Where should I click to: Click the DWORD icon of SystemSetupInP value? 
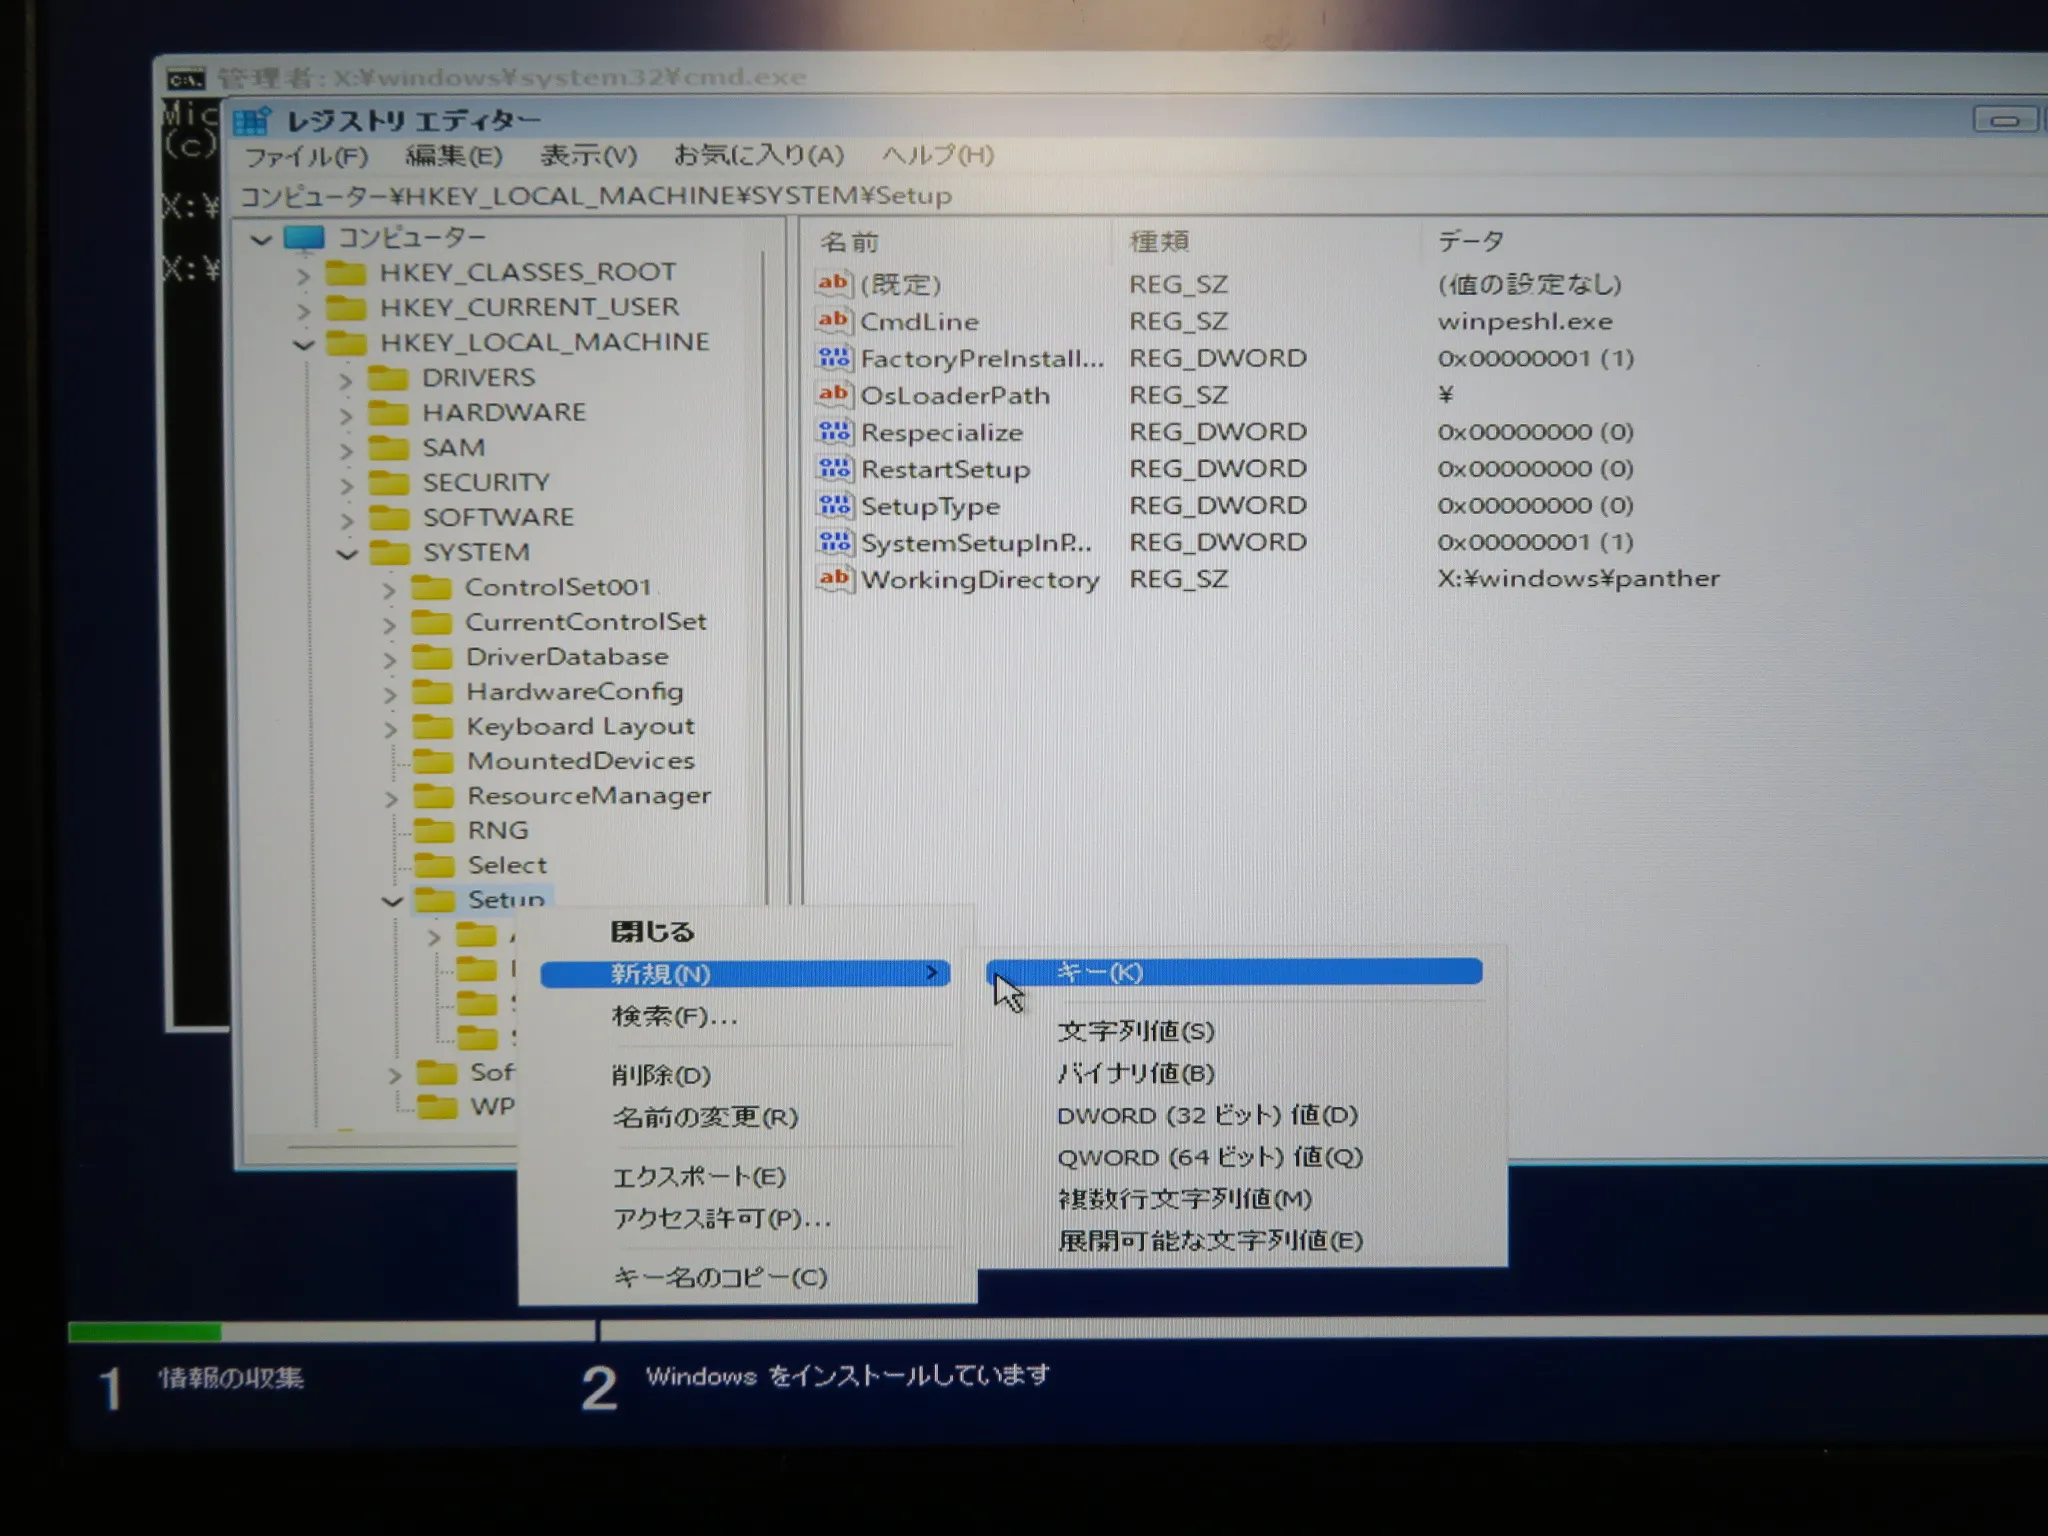point(834,543)
